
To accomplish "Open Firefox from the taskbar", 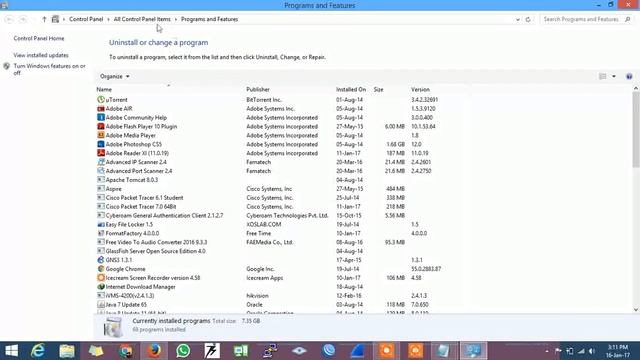I will pyautogui.click(x=154, y=351).
